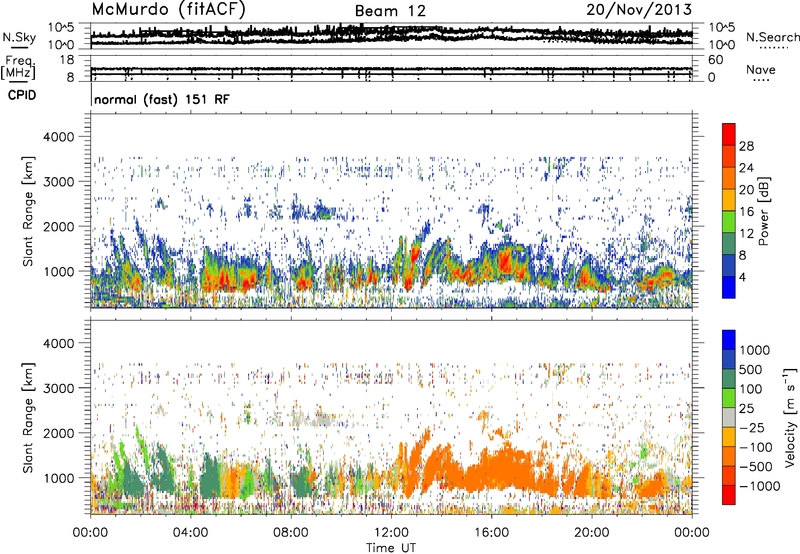Click the "Slant Range [km]" label of the velocity panel
Image resolution: width=800 pixels, height=554 pixels.
coord(28,418)
